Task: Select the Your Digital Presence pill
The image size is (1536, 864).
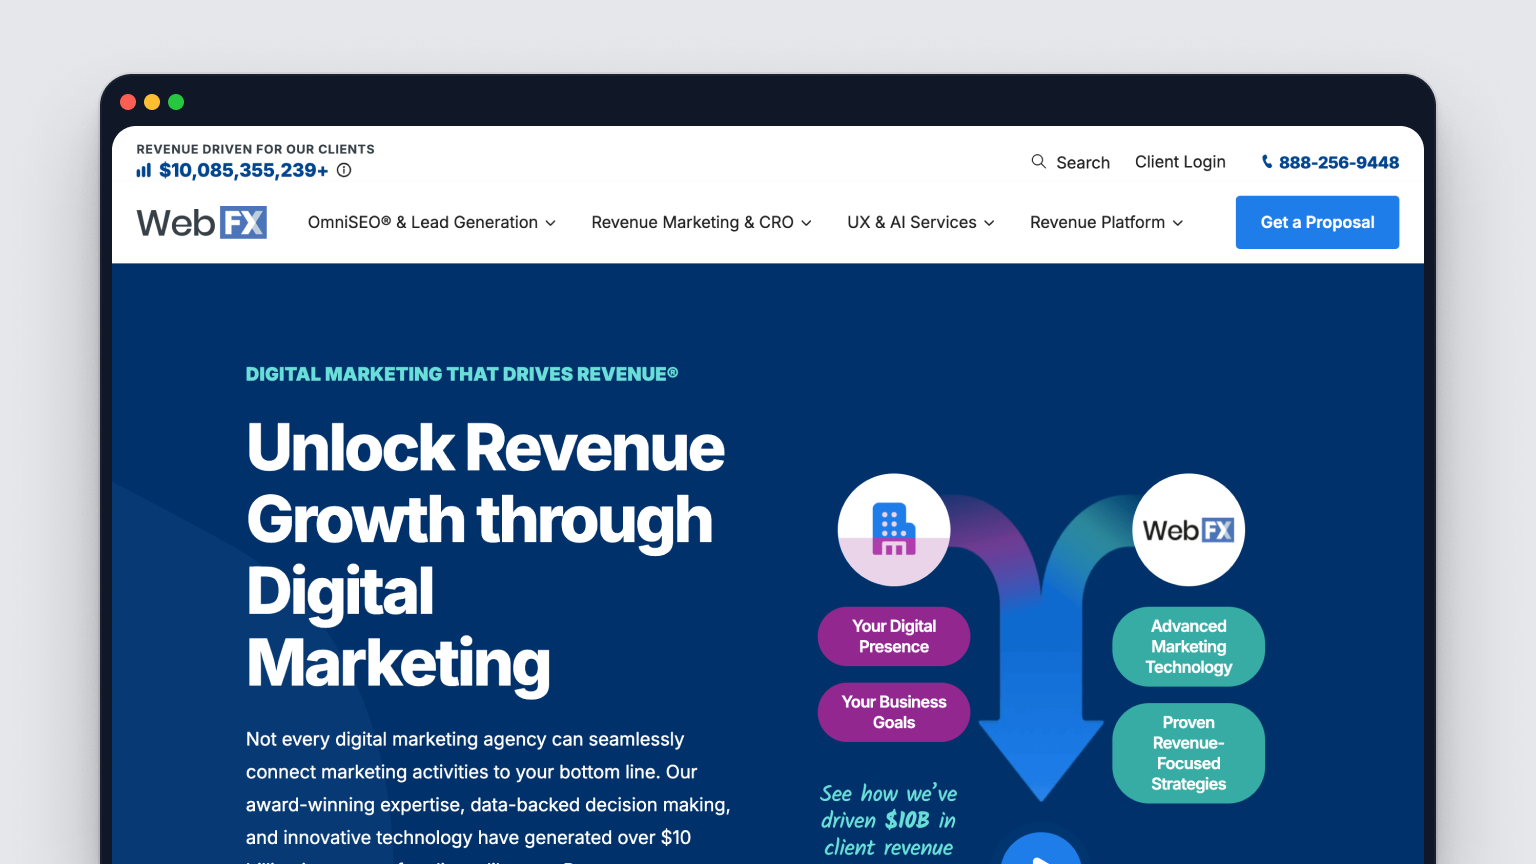Action: point(893,636)
